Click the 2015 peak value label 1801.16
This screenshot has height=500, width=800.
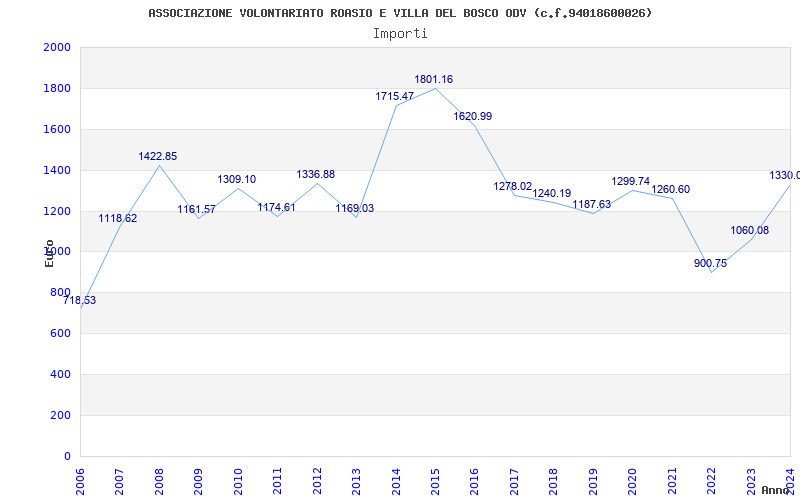[x=433, y=79]
